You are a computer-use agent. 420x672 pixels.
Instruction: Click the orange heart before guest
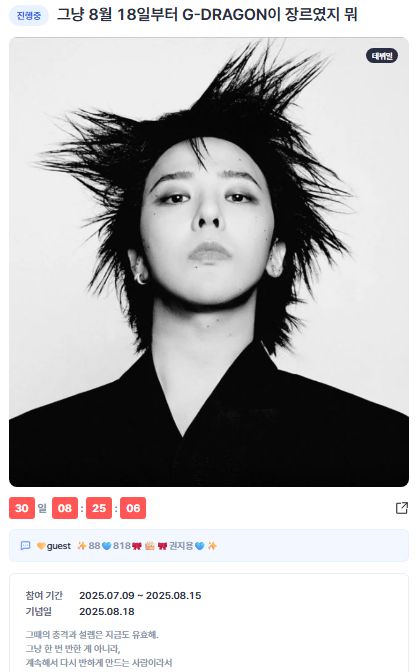point(41,546)
